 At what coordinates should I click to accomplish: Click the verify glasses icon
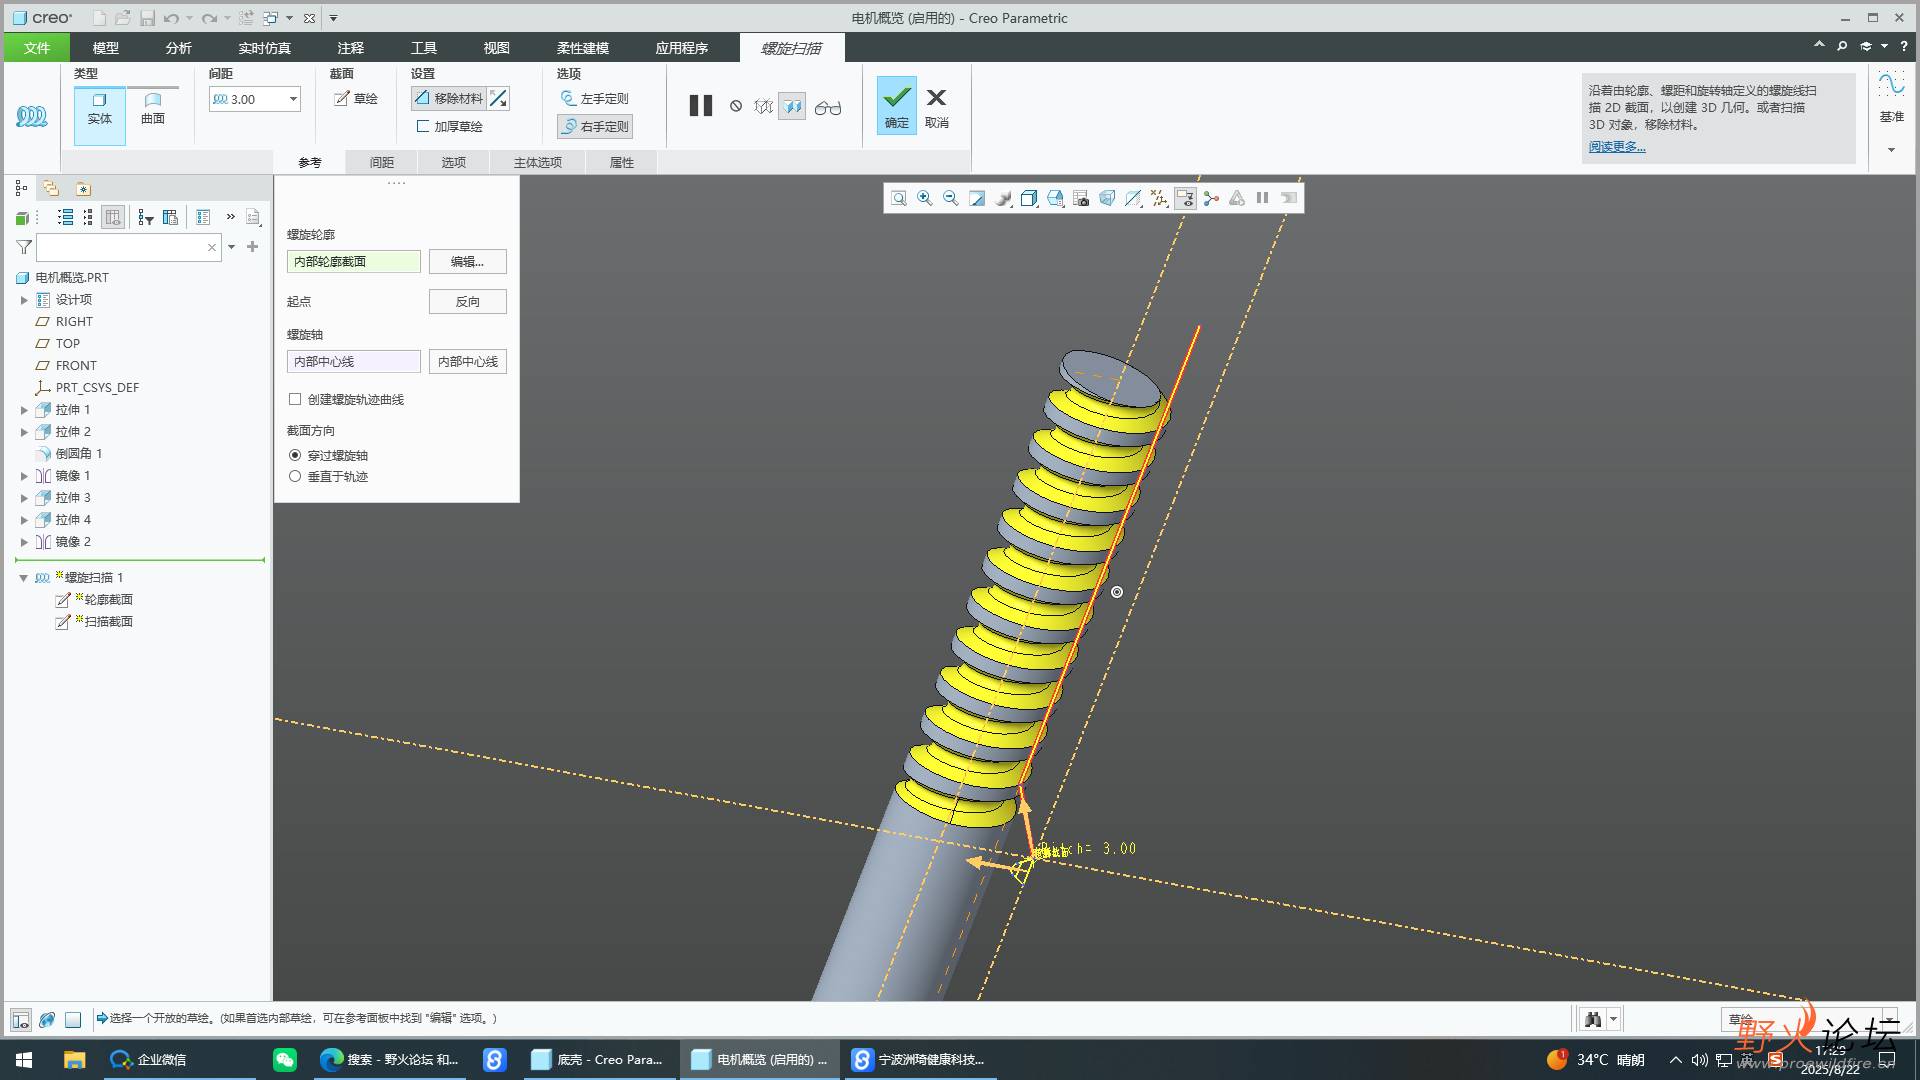(x=828, y=107)
